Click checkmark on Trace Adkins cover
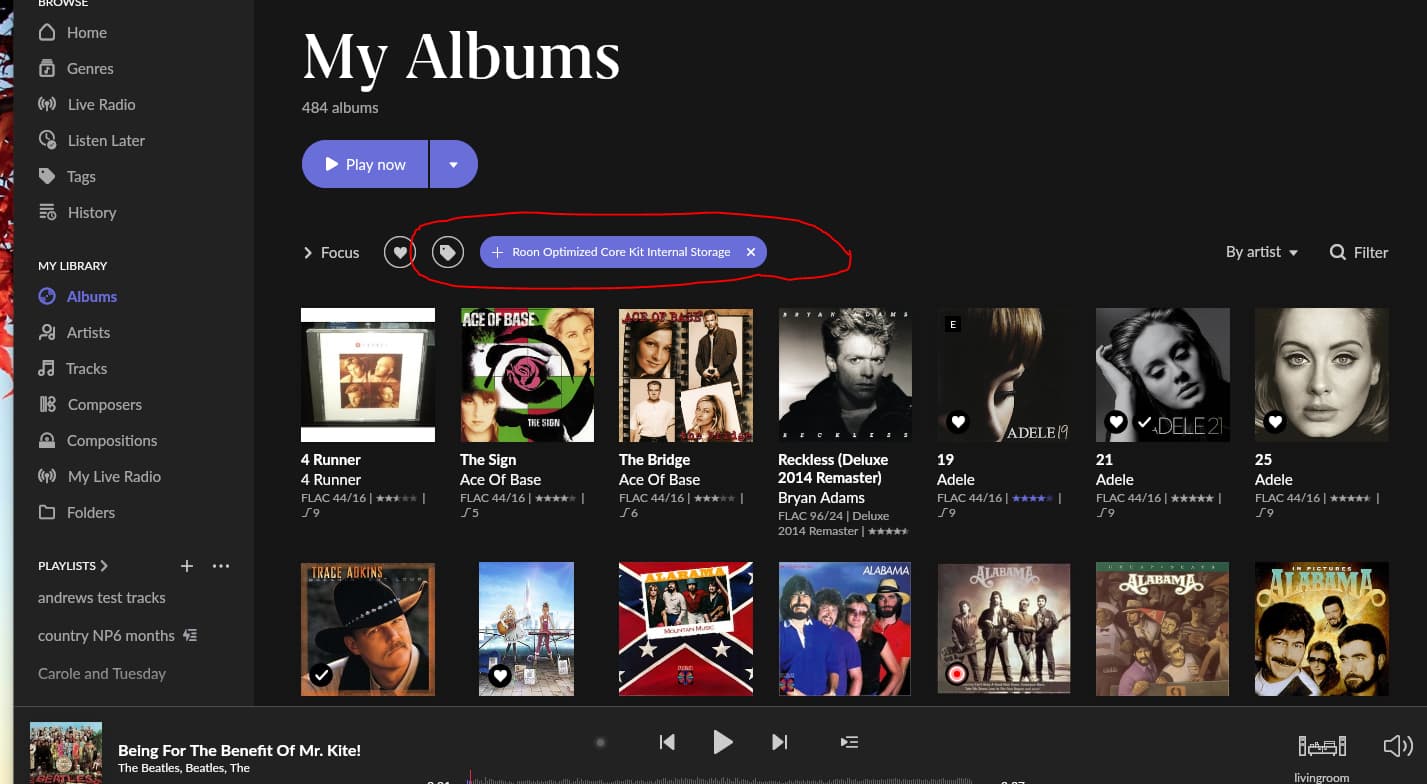Image resolution: width=1427 pixels, height=784 pixels. click(x=321, y=676)
